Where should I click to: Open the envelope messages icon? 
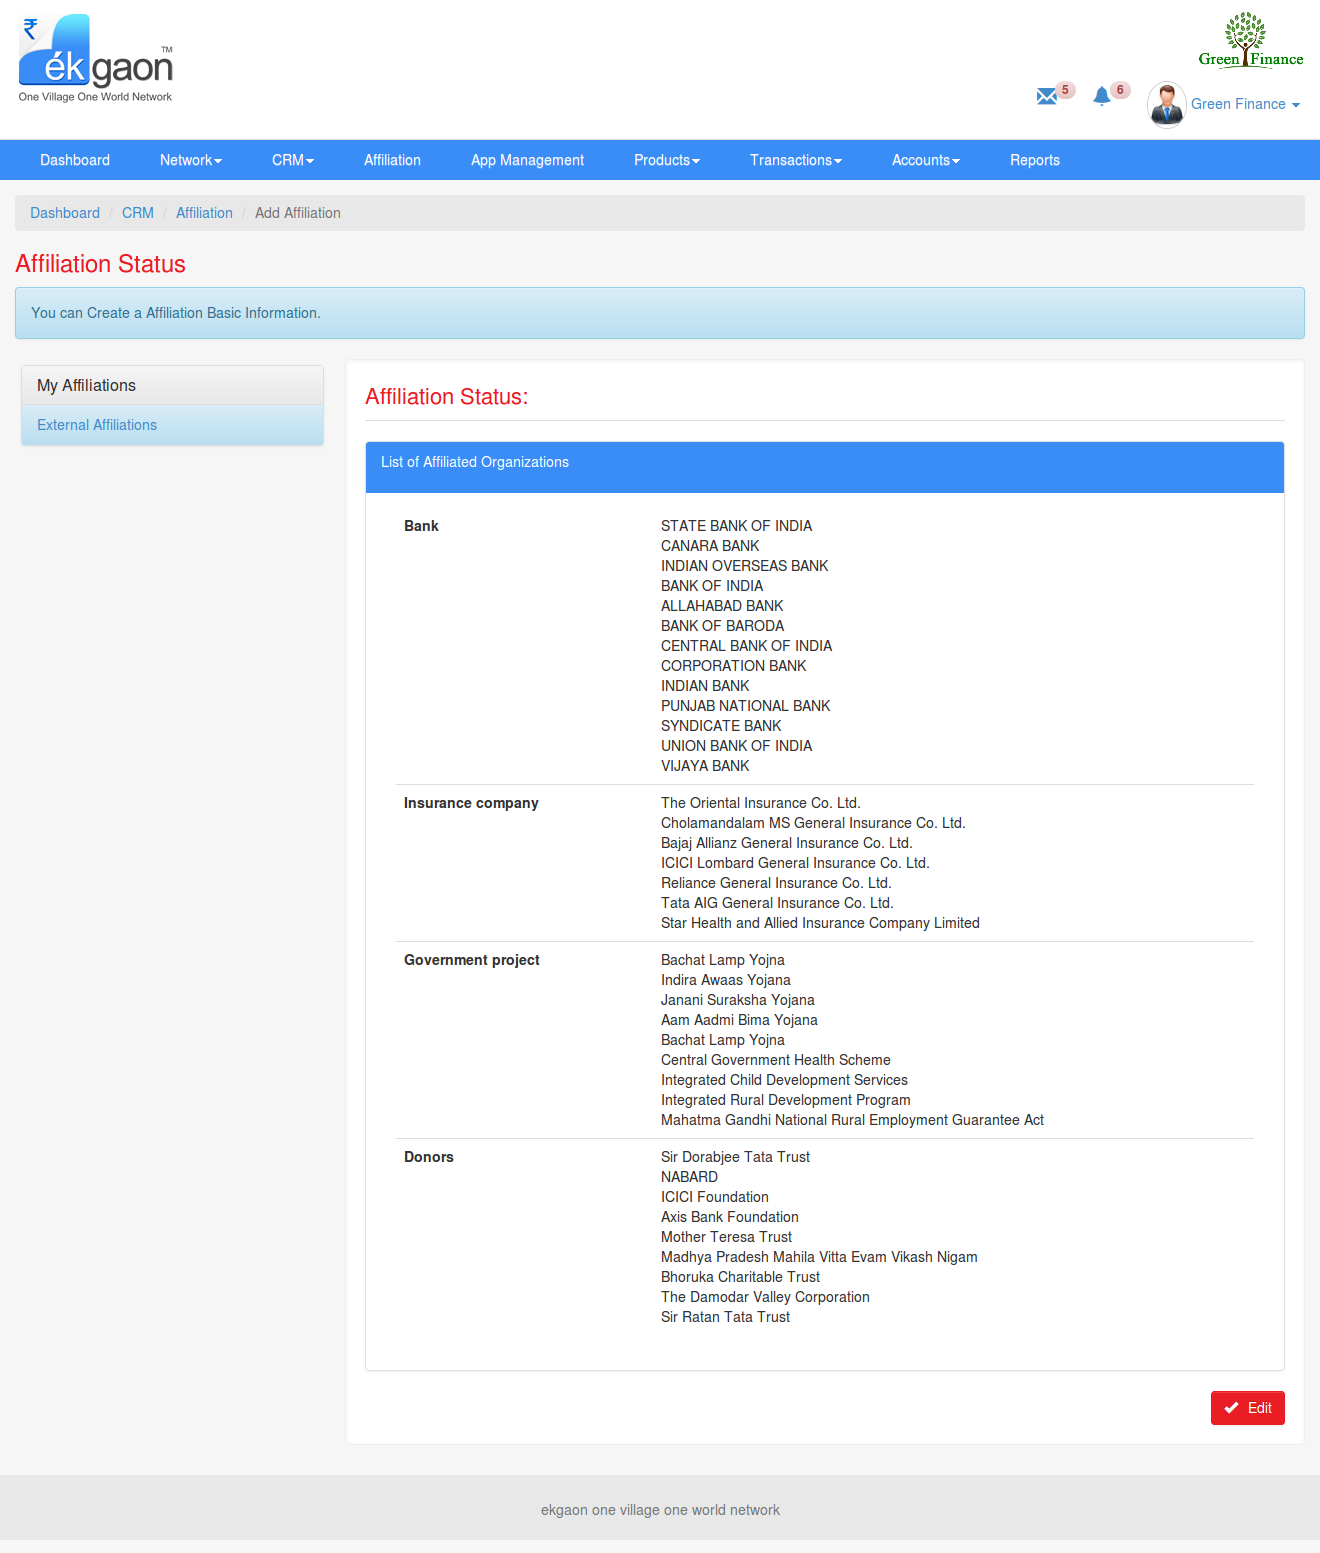pyautogui.click(x=1047, y=96)
